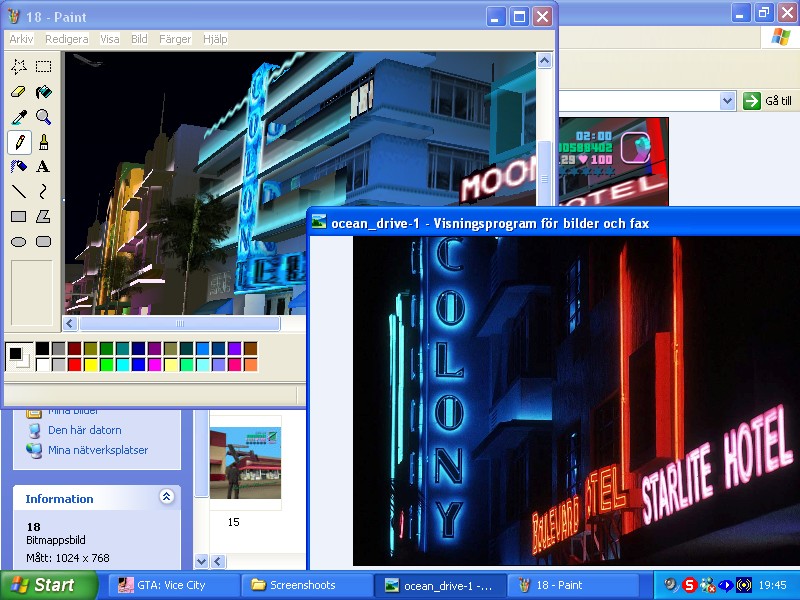Choose the Airbrush spray tool

[x=18, y=167]
